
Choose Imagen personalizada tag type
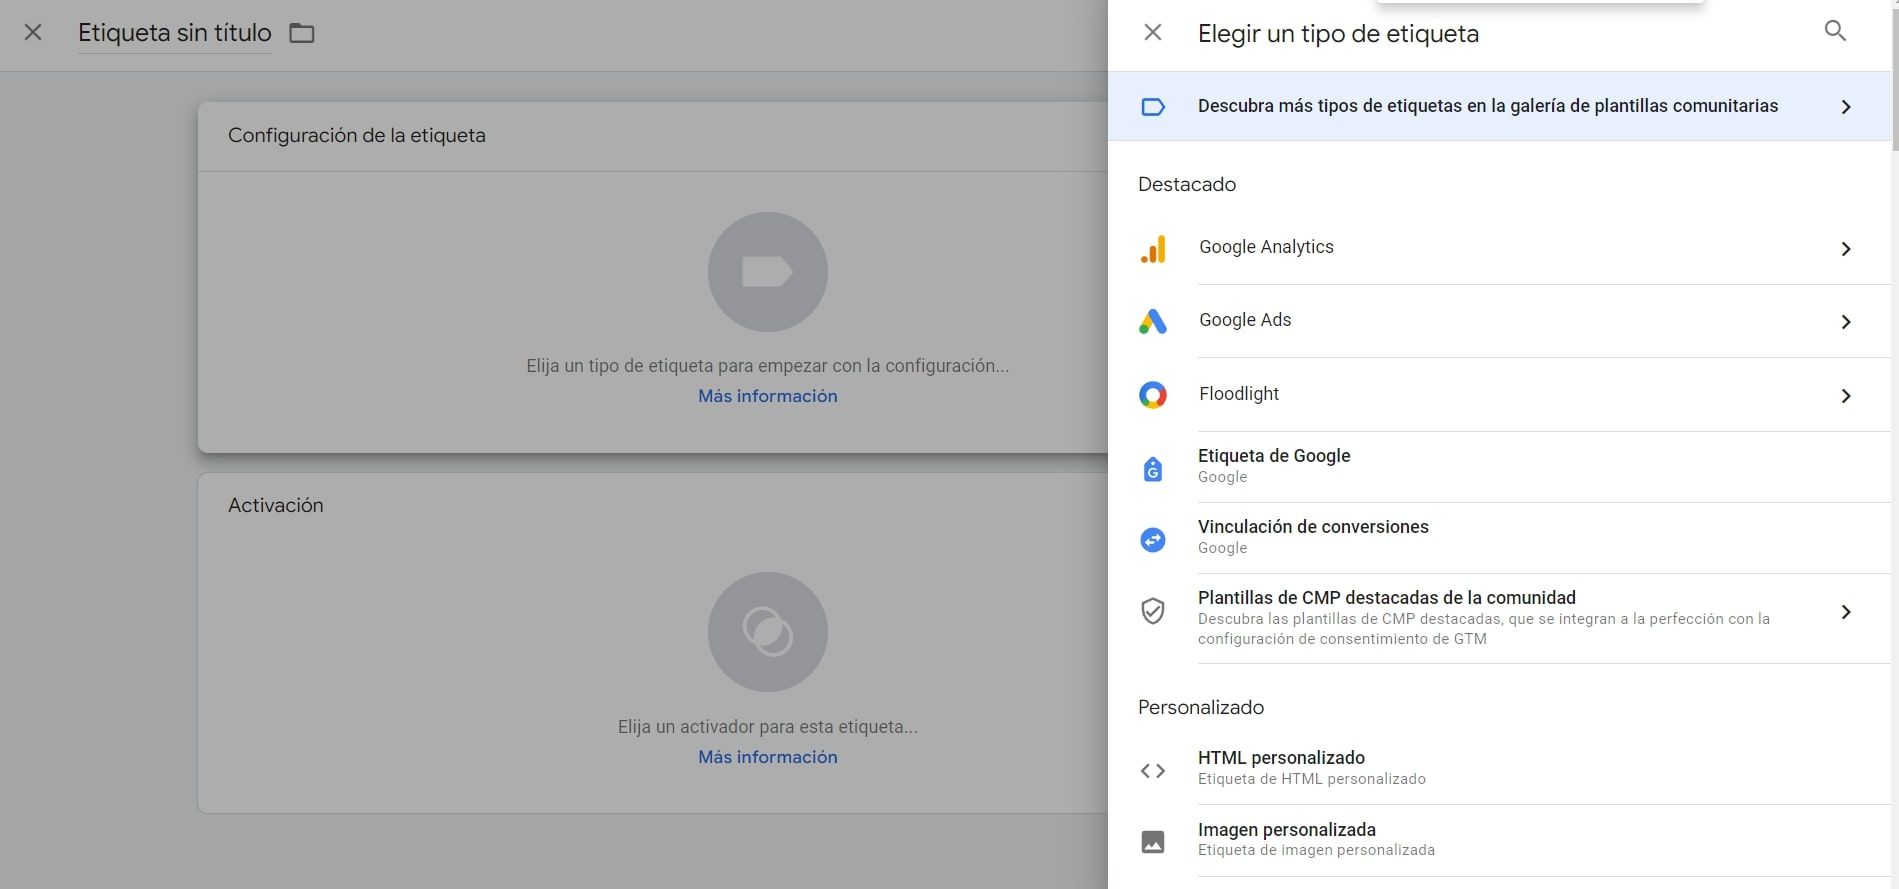[1499, 841]
